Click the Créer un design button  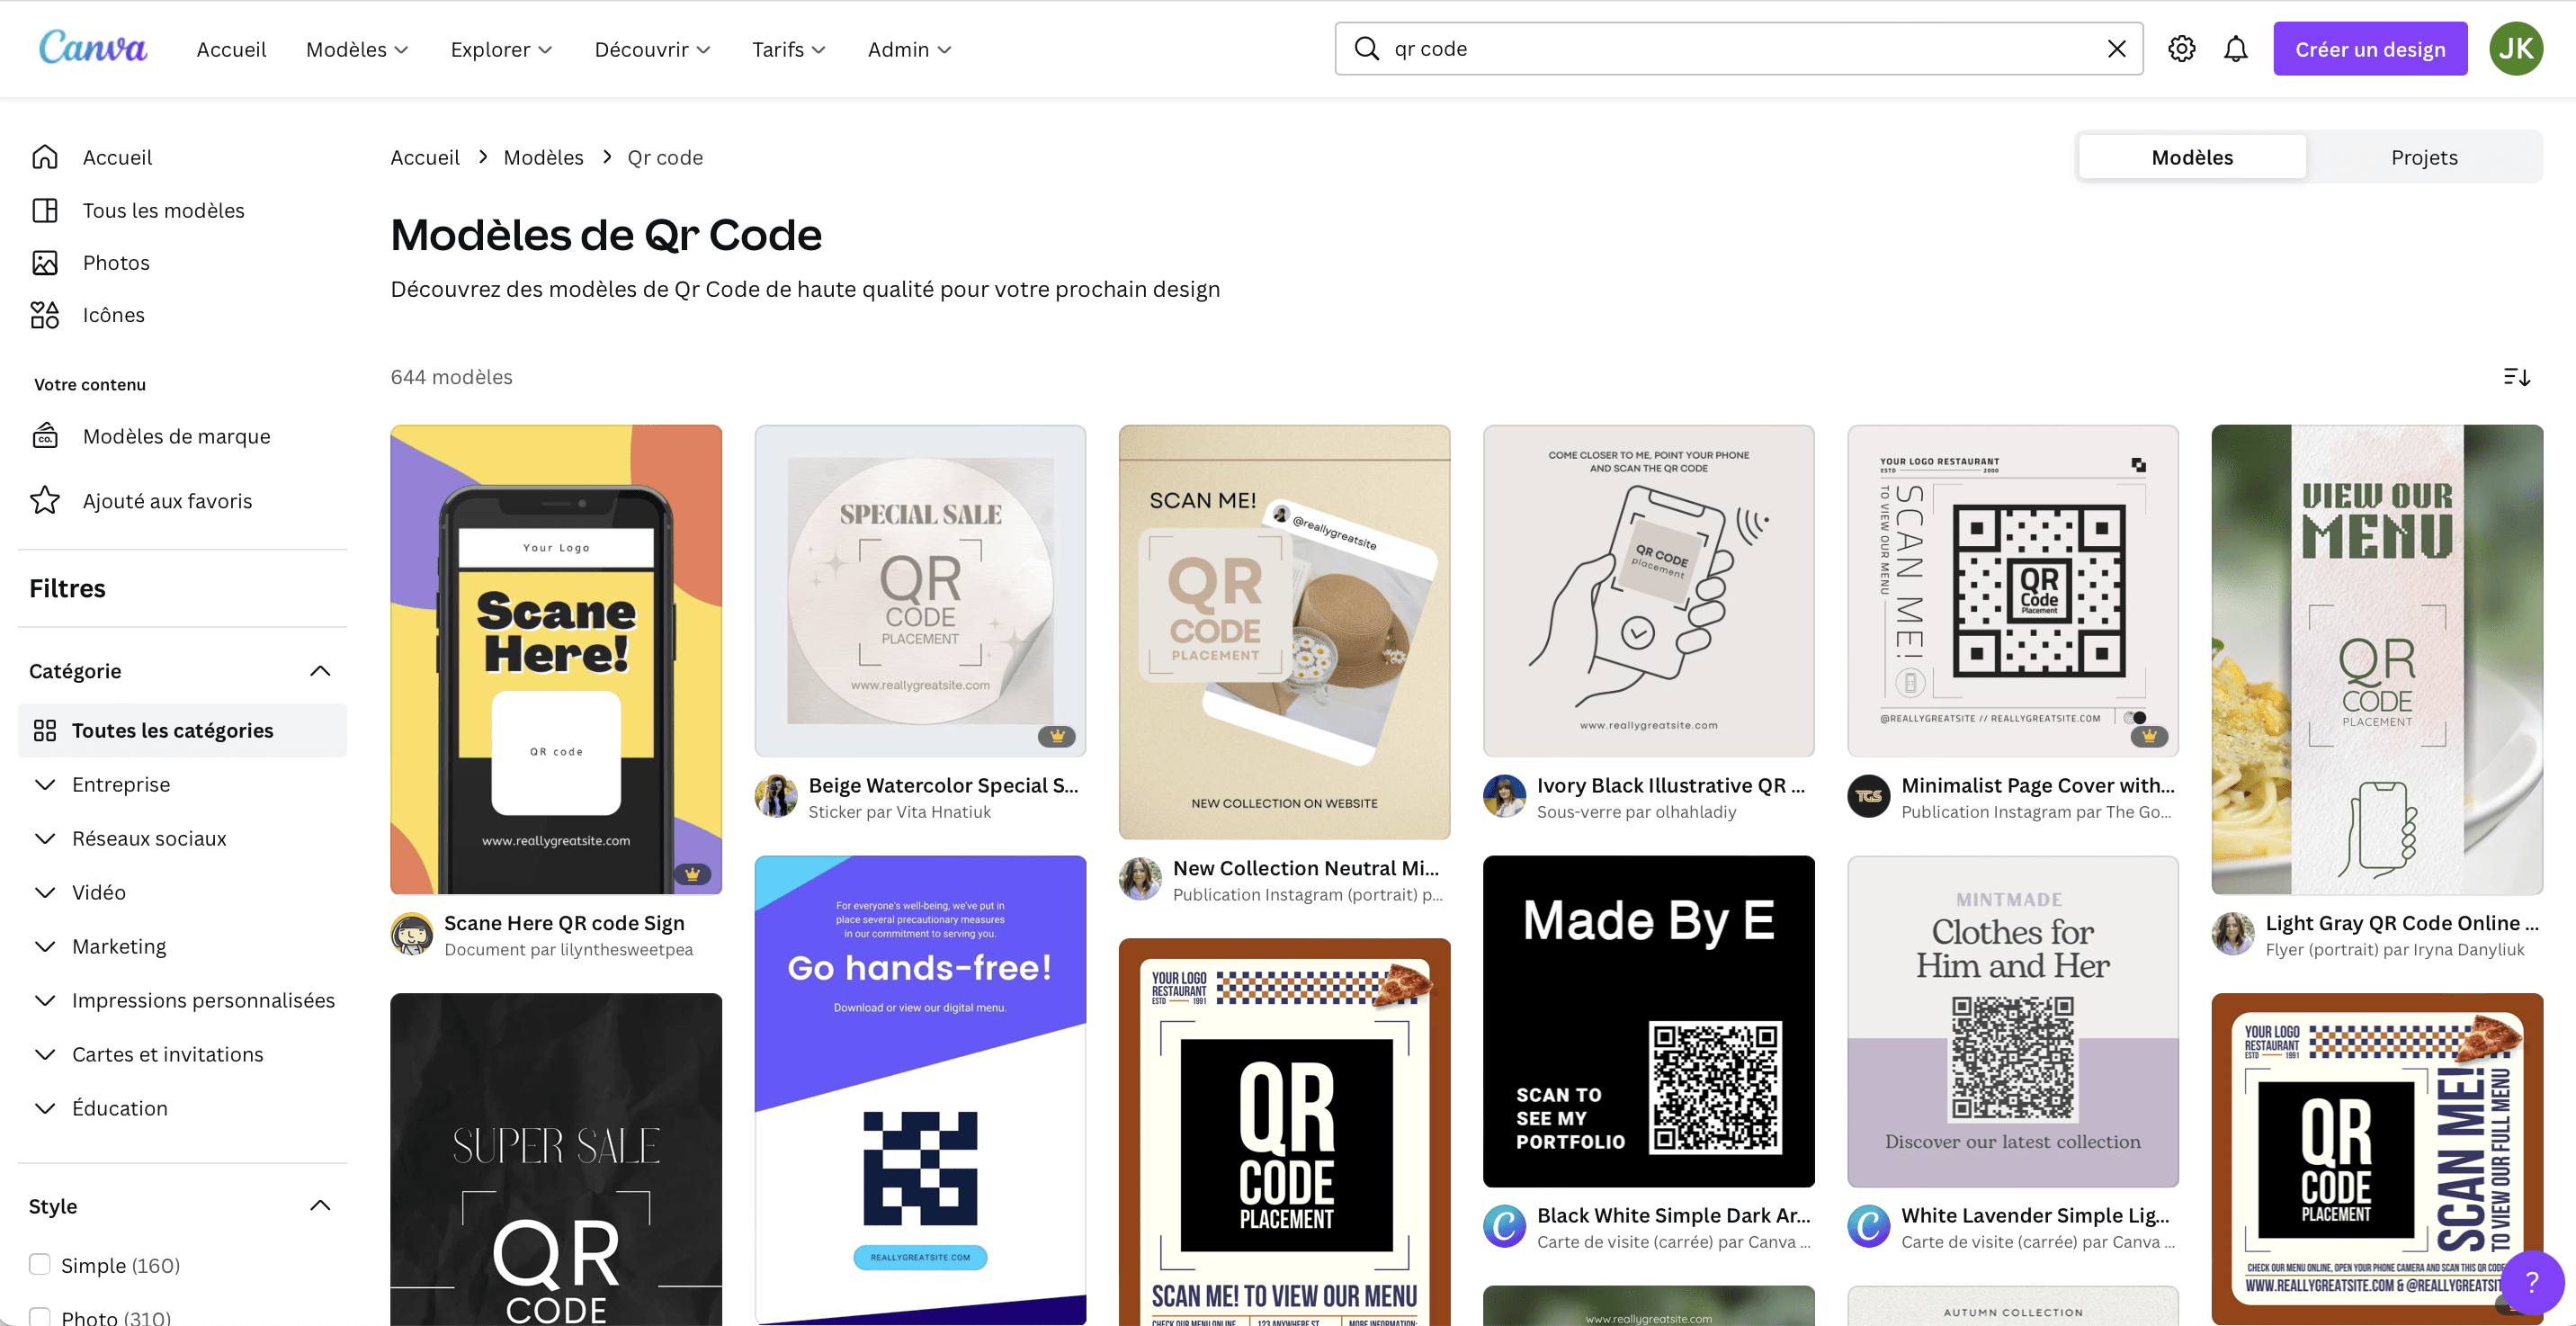tap(2370, 48)
